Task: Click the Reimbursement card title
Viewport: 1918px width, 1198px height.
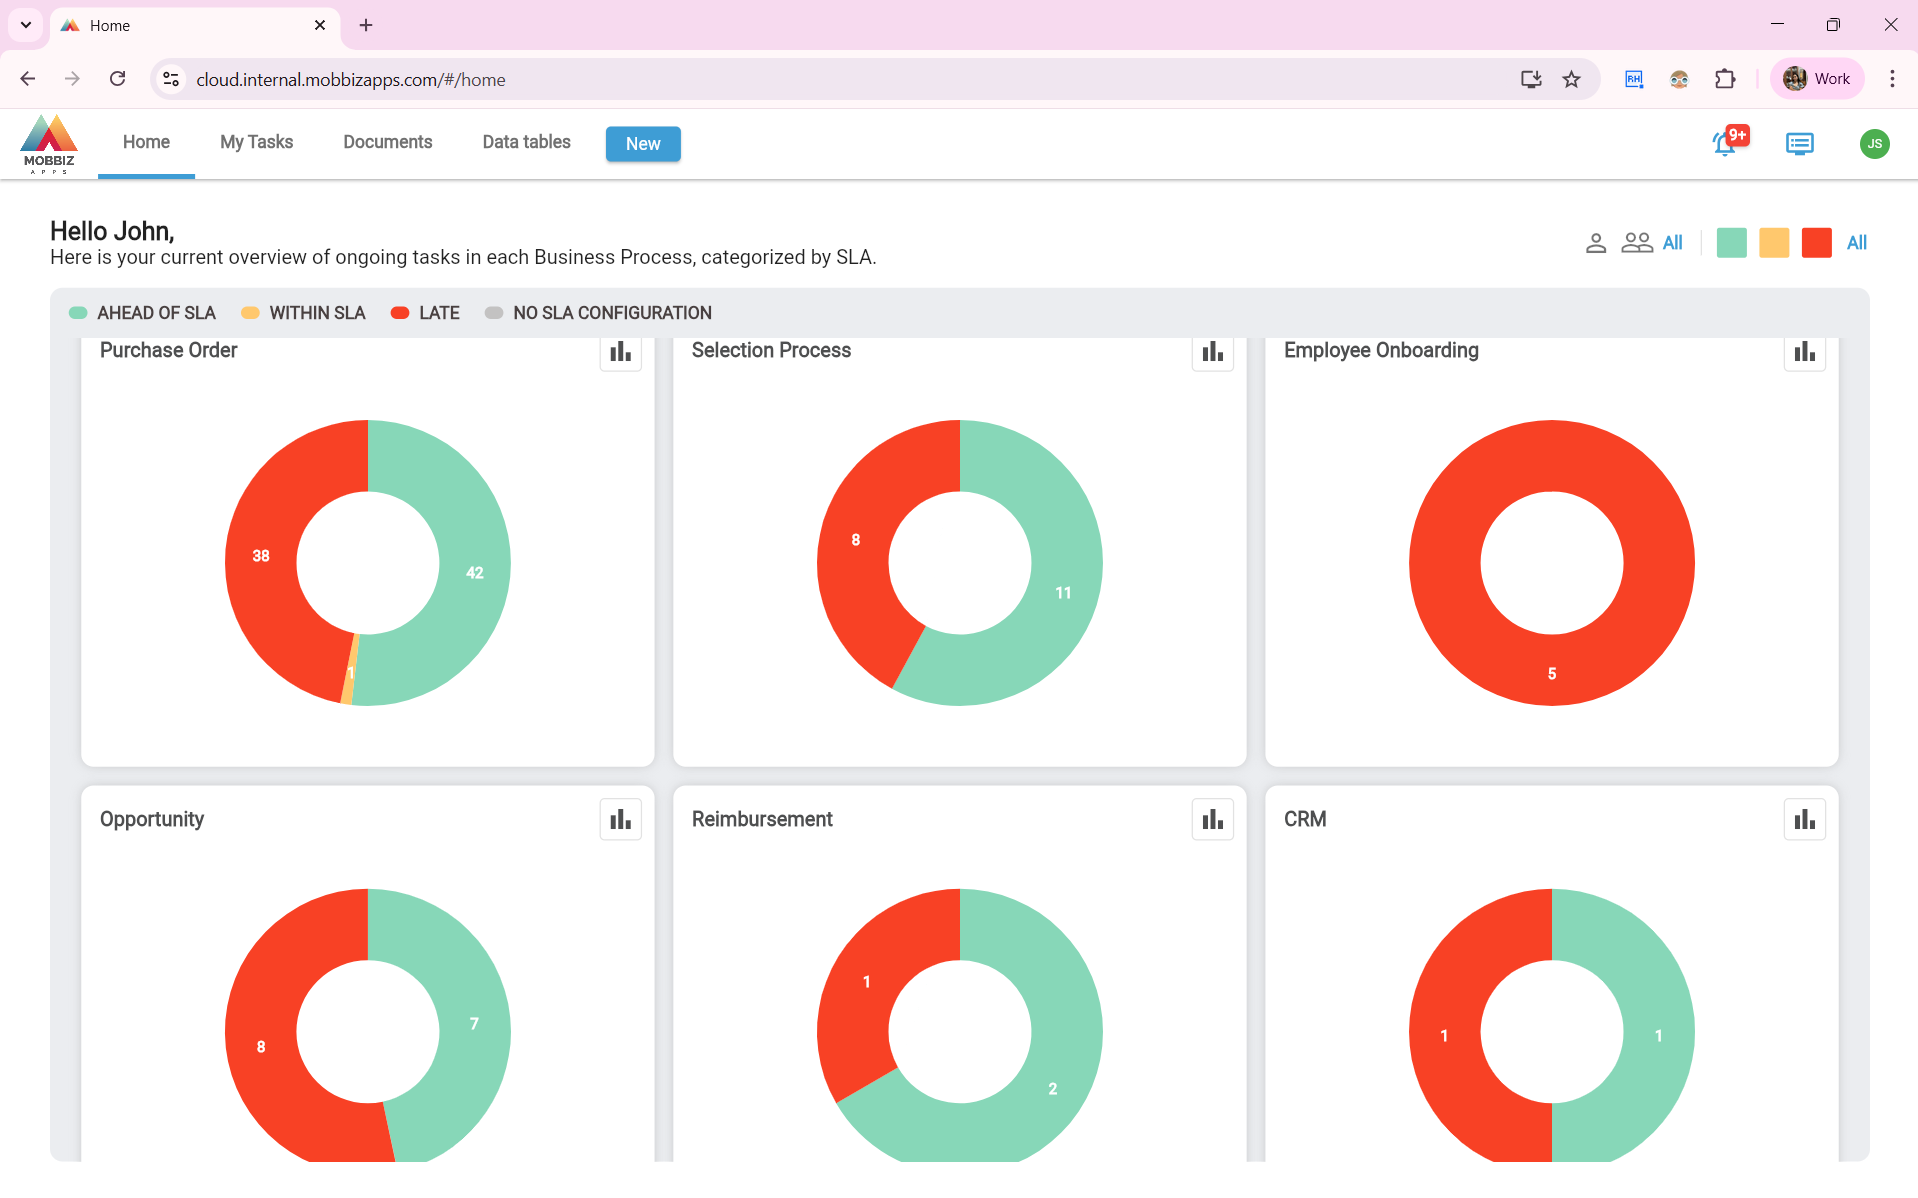Action: (x=762, y=820)
